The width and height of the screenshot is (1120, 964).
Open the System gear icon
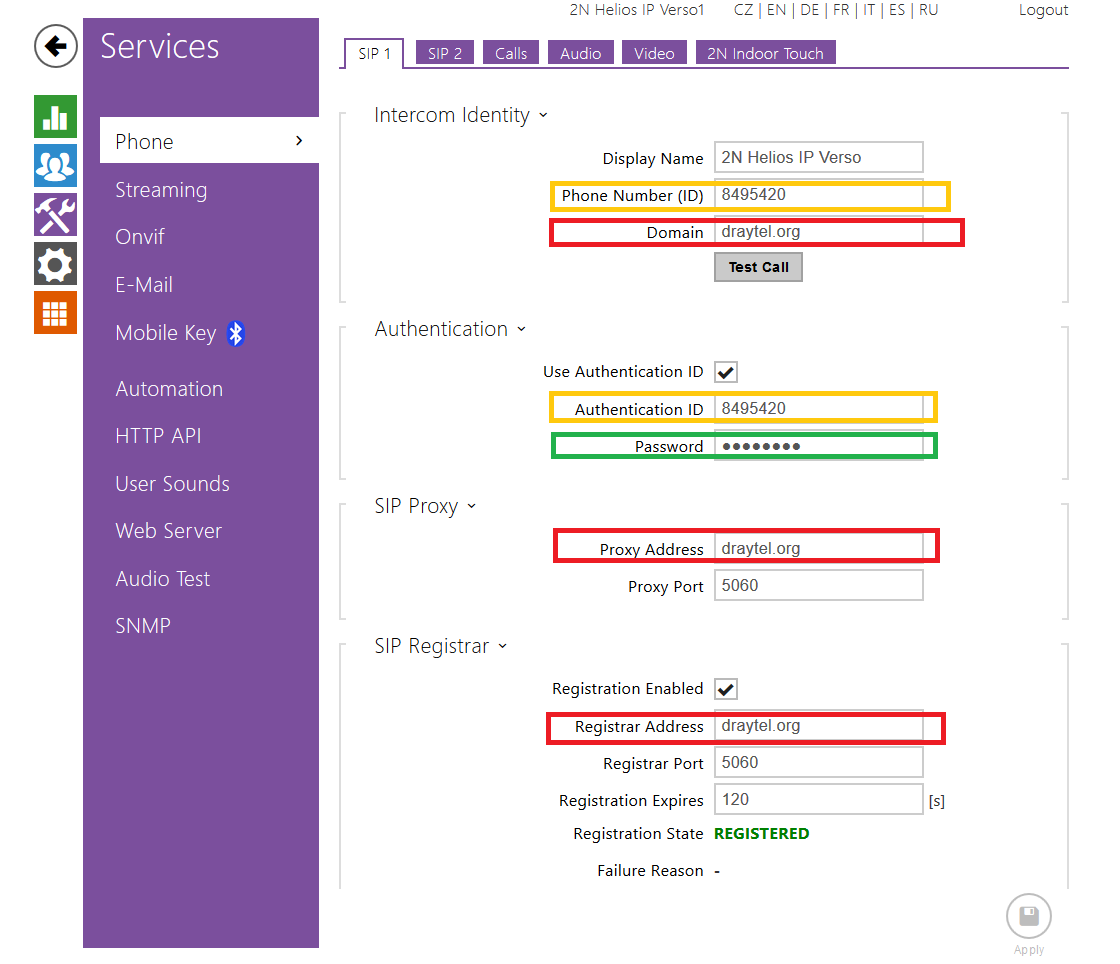coord(55,264)
